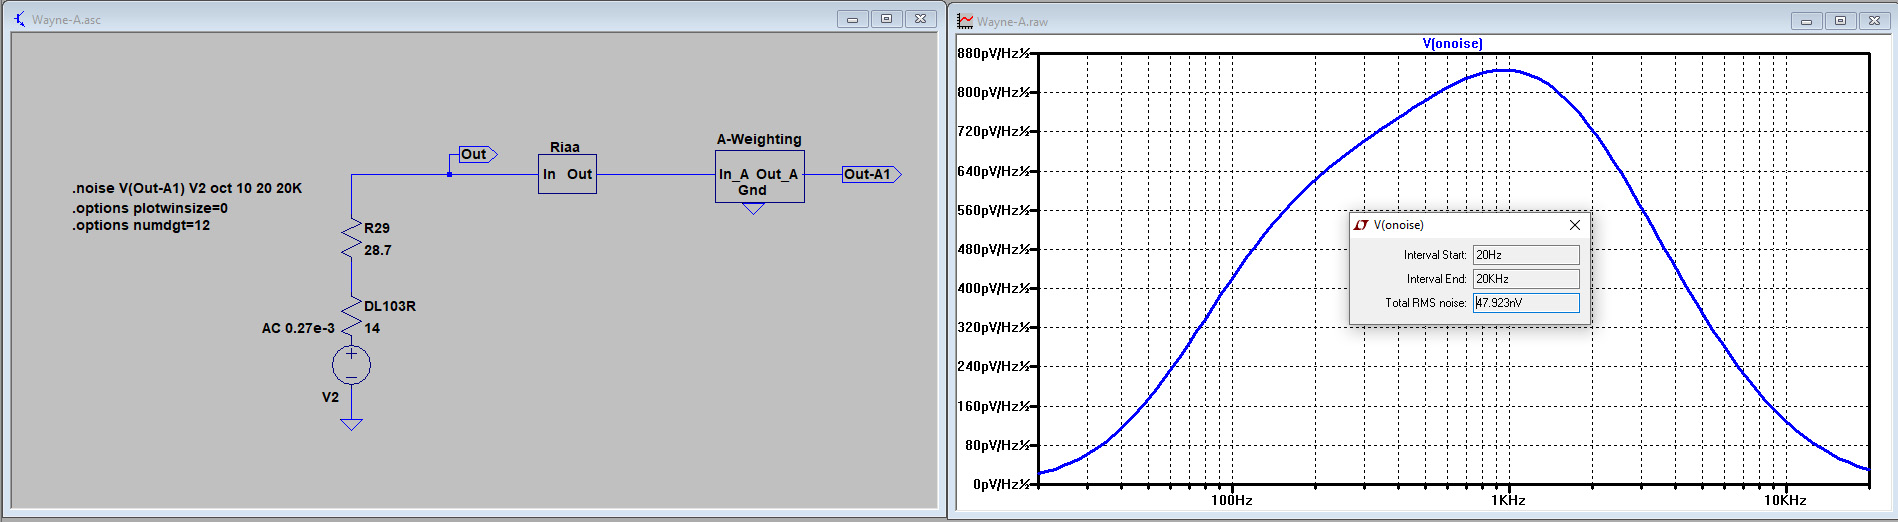This screenshot has height=522, width=1898.
Task: Click the ground symbol under A-Weighting block
Action: click(x=754, y=209)
